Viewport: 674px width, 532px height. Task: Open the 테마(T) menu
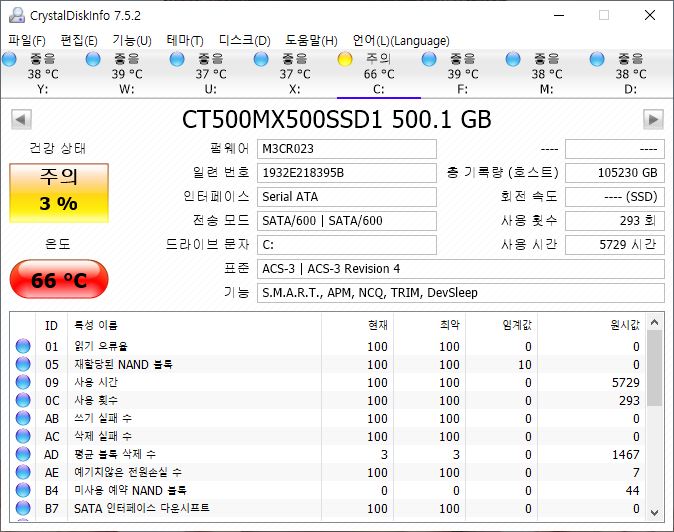click(185, 41)
